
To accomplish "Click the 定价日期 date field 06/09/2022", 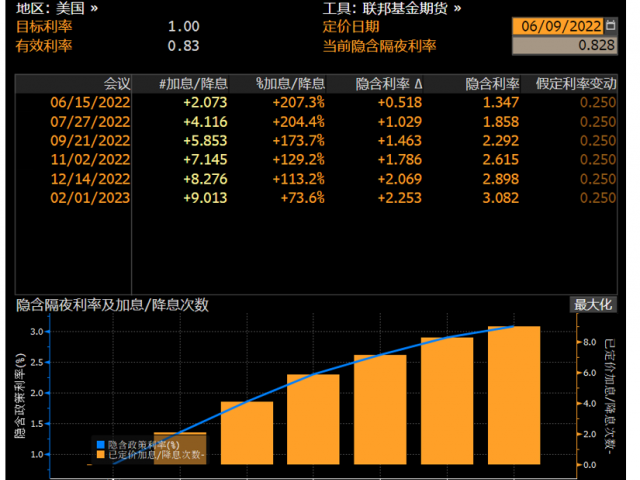I will coord(558,27).
